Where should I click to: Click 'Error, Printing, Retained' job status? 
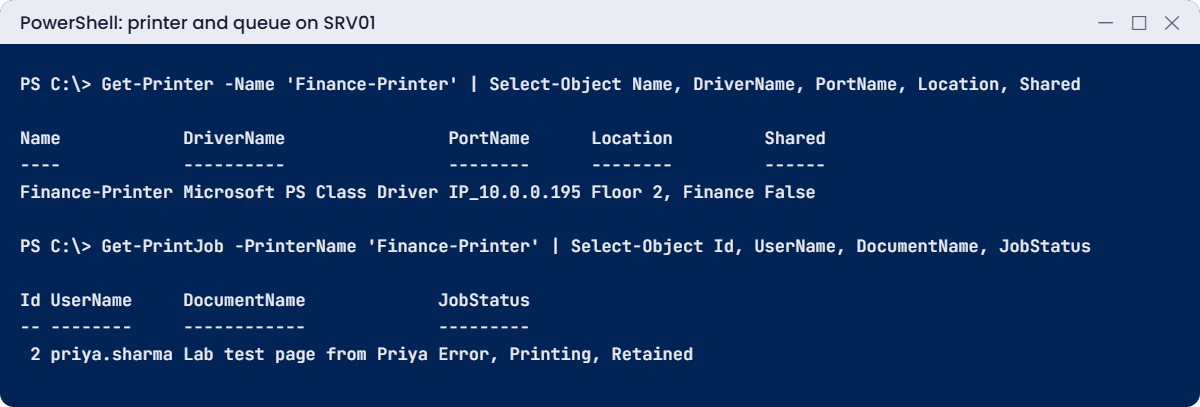566,354
